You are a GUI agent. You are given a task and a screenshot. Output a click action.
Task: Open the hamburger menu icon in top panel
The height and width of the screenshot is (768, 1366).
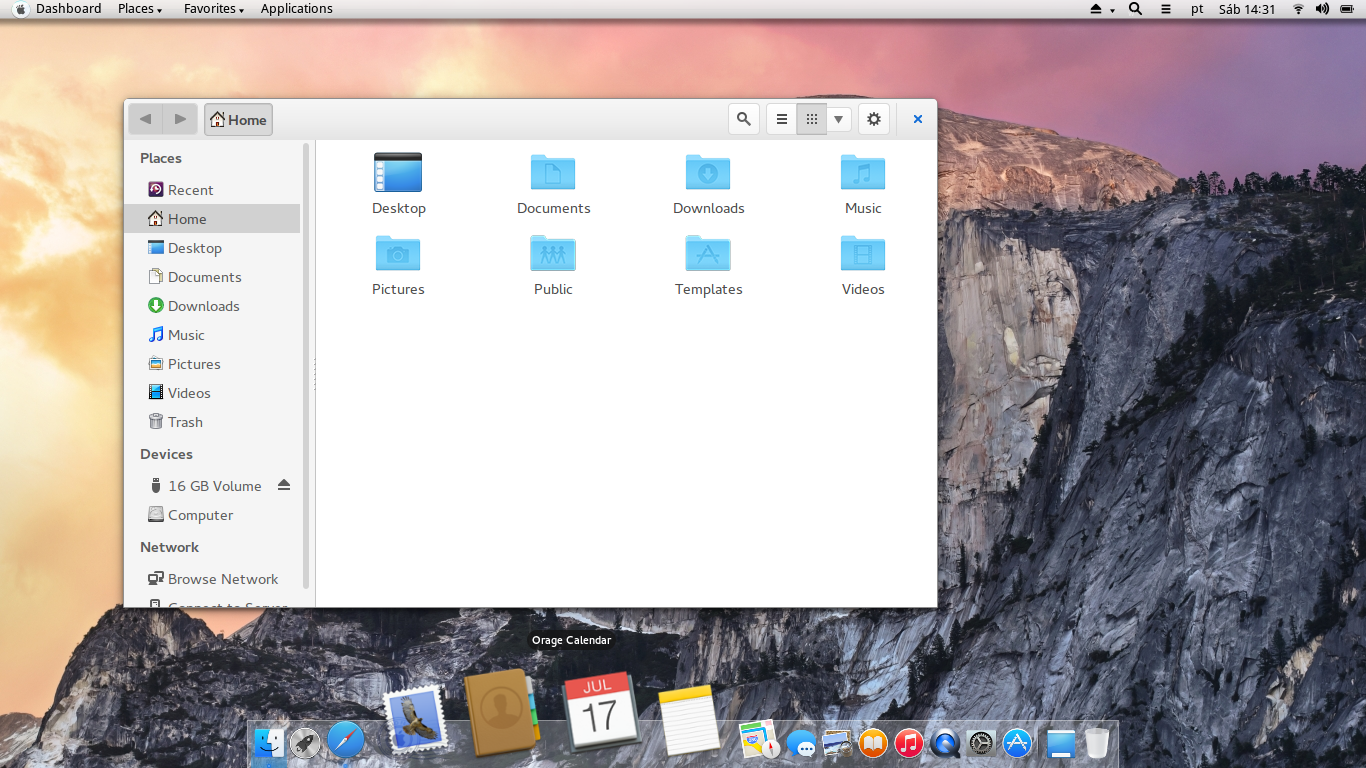coord(1166,9)
